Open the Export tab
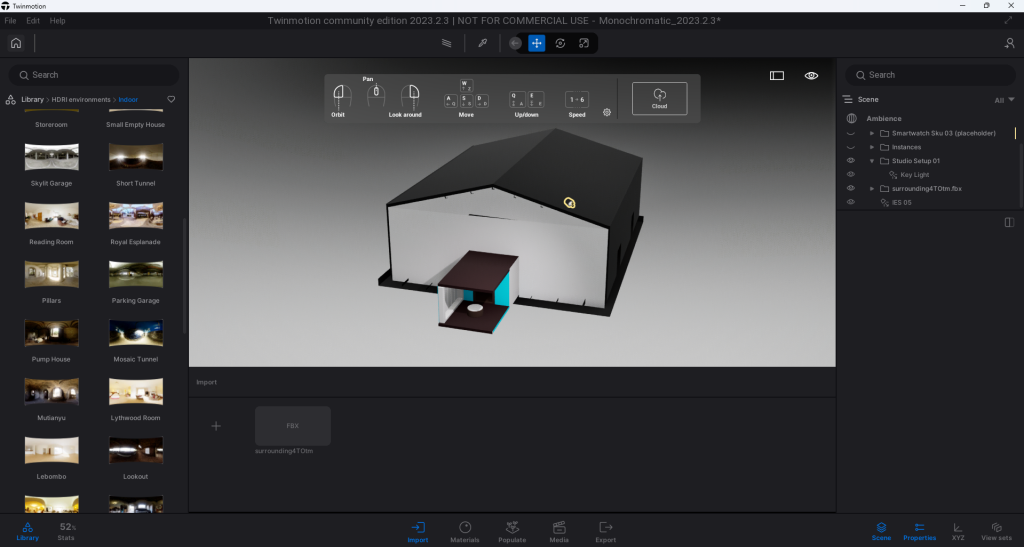 point(605,531)
